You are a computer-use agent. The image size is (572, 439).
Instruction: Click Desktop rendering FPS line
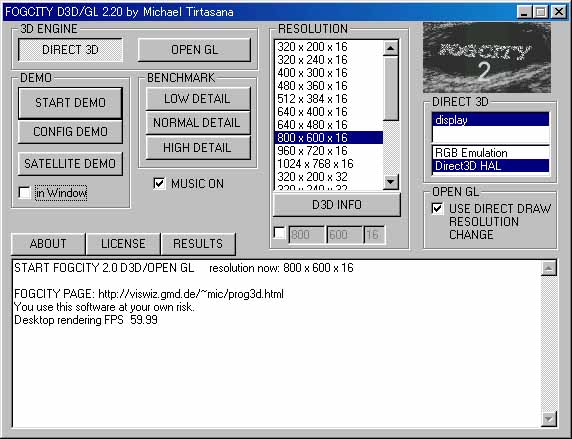86,320
